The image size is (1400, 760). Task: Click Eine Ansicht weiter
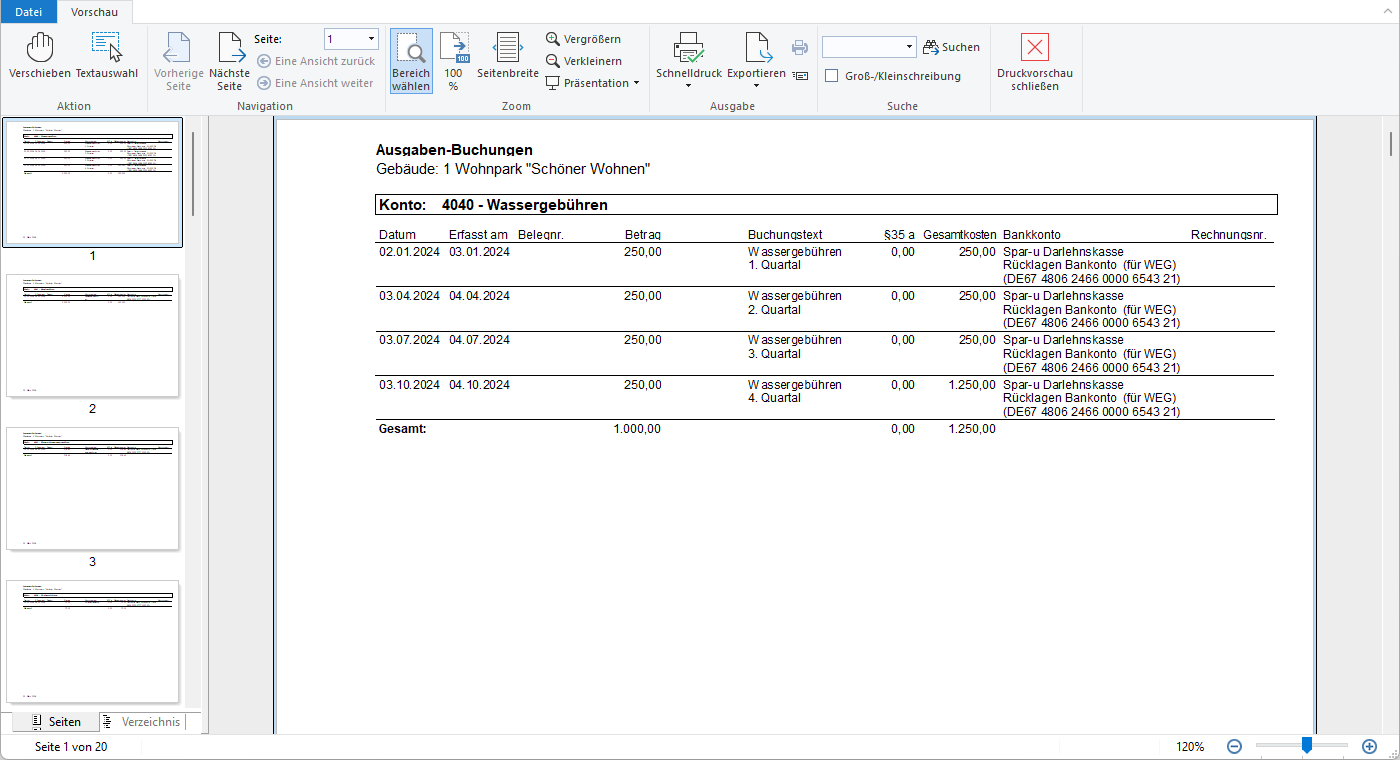[x=316, y=83]
